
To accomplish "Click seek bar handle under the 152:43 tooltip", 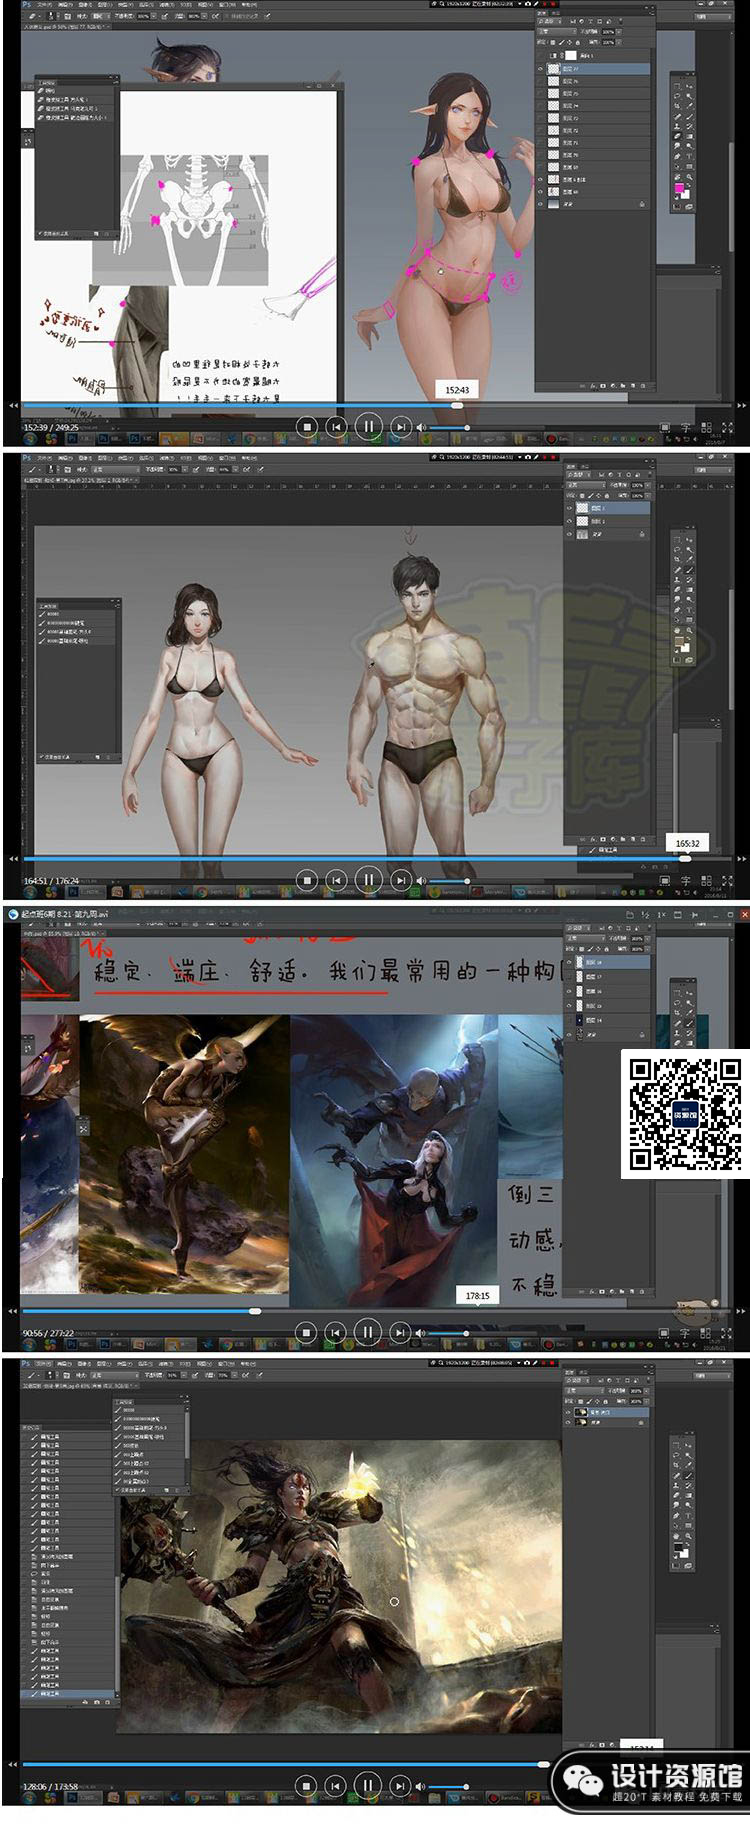I will point(457,405).
